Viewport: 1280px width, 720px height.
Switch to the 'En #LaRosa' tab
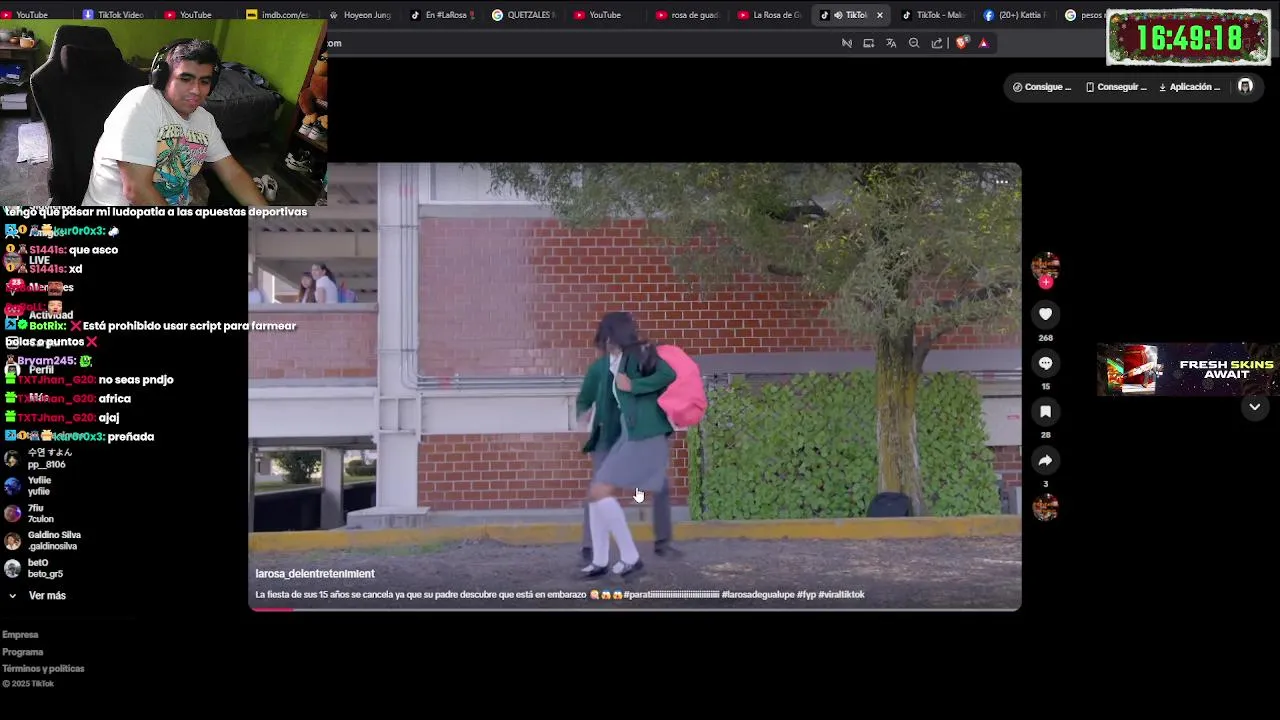[441, 15]
